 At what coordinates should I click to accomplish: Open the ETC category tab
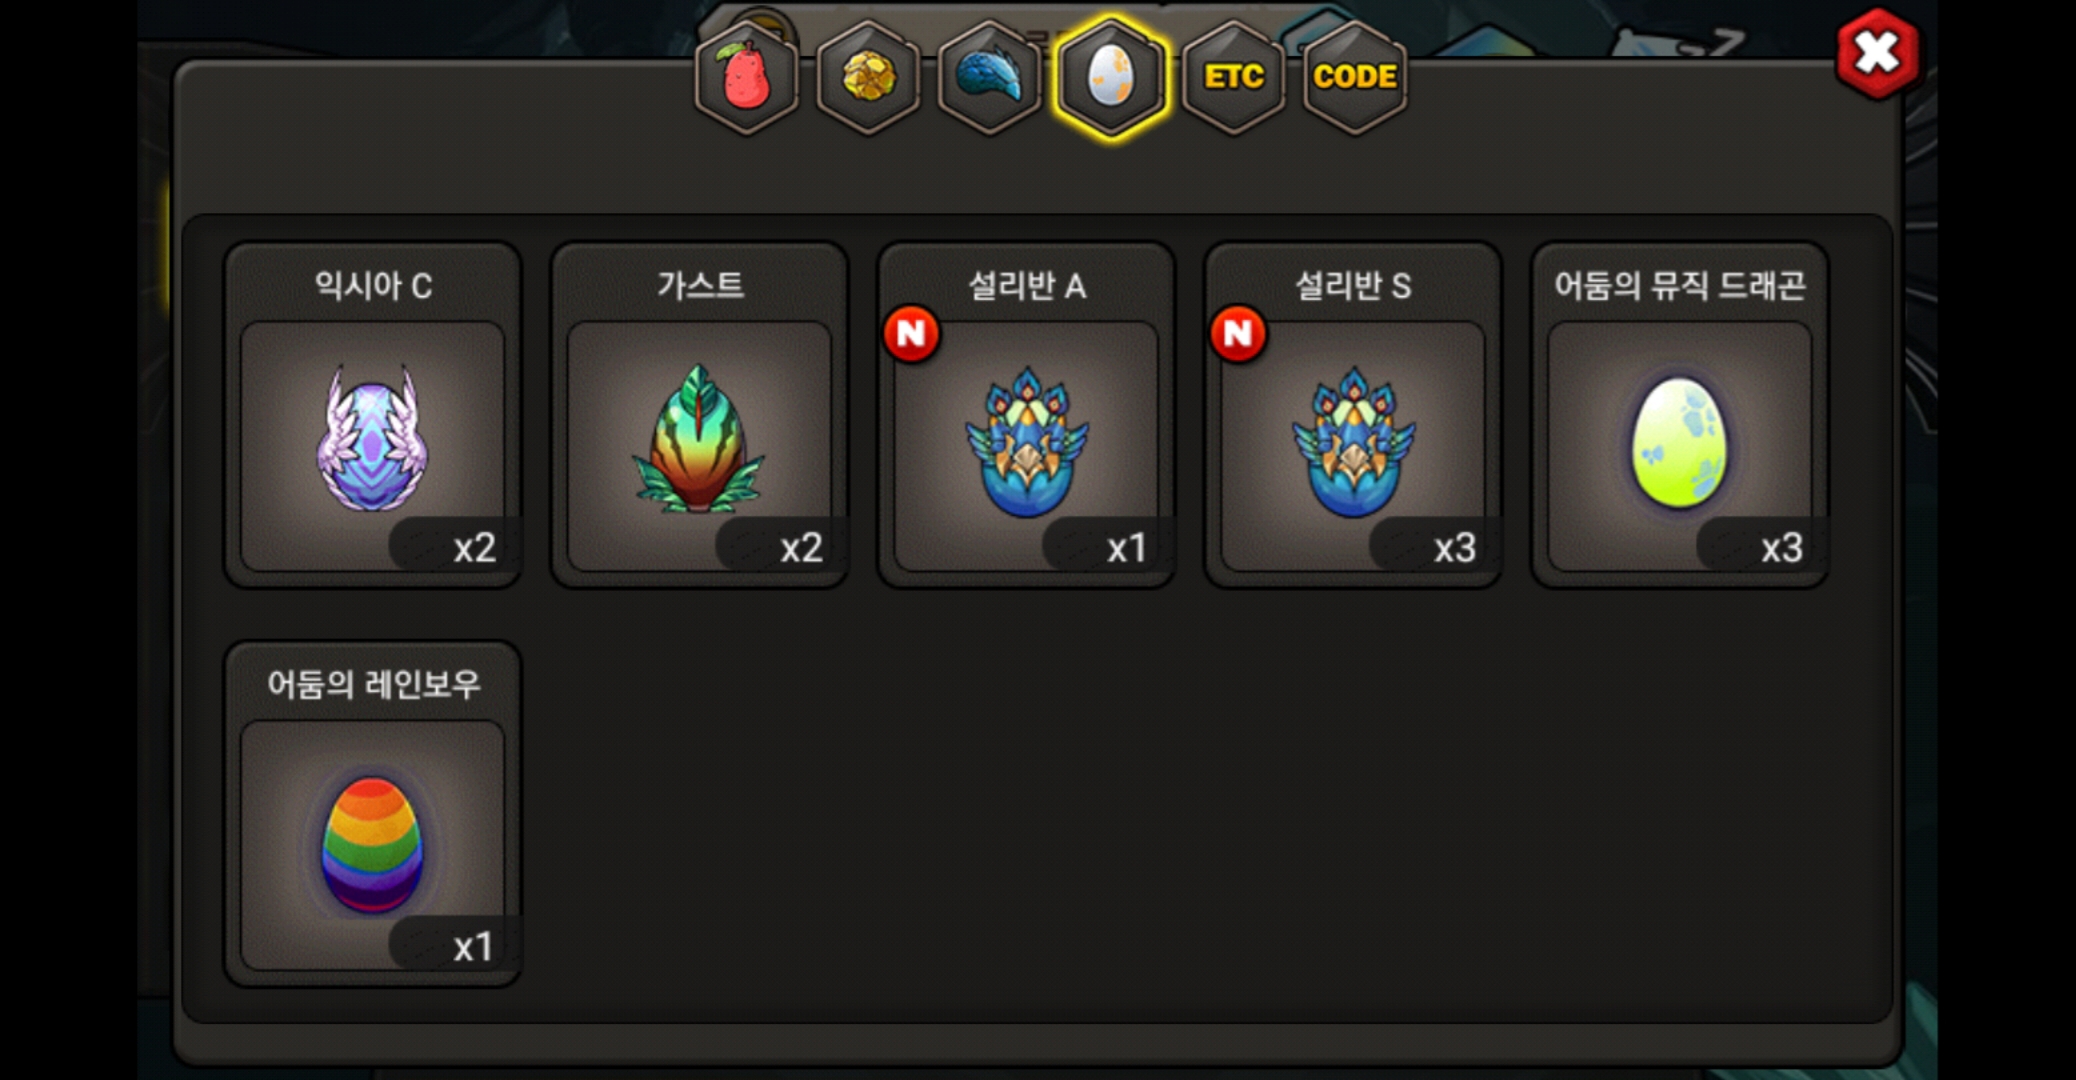[1233, 77]
